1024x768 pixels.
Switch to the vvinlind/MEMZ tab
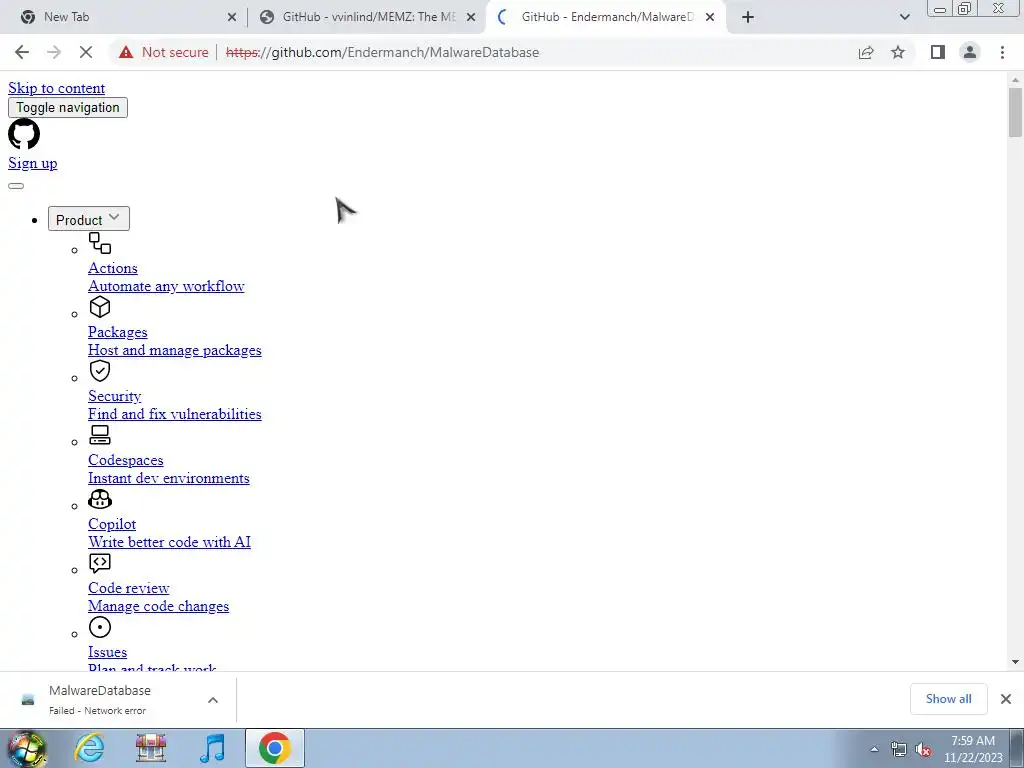[369, 17]
